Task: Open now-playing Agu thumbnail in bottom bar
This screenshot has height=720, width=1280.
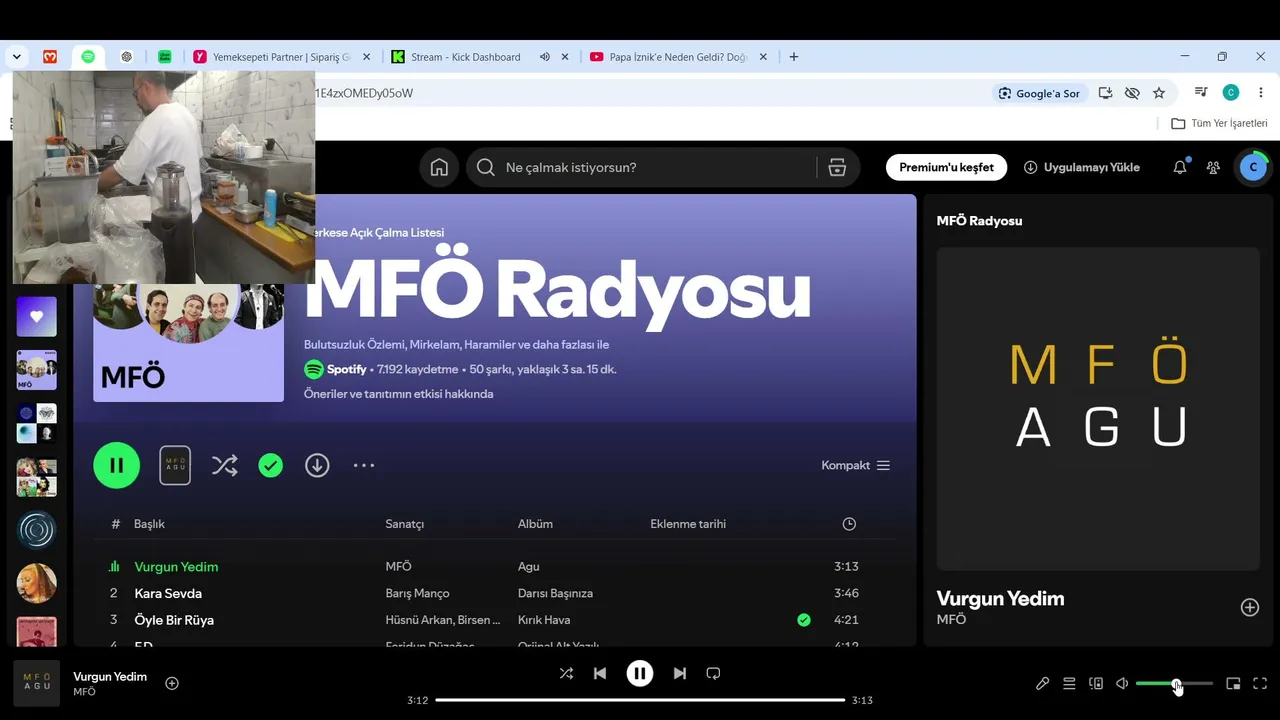Action: [37, 683]
